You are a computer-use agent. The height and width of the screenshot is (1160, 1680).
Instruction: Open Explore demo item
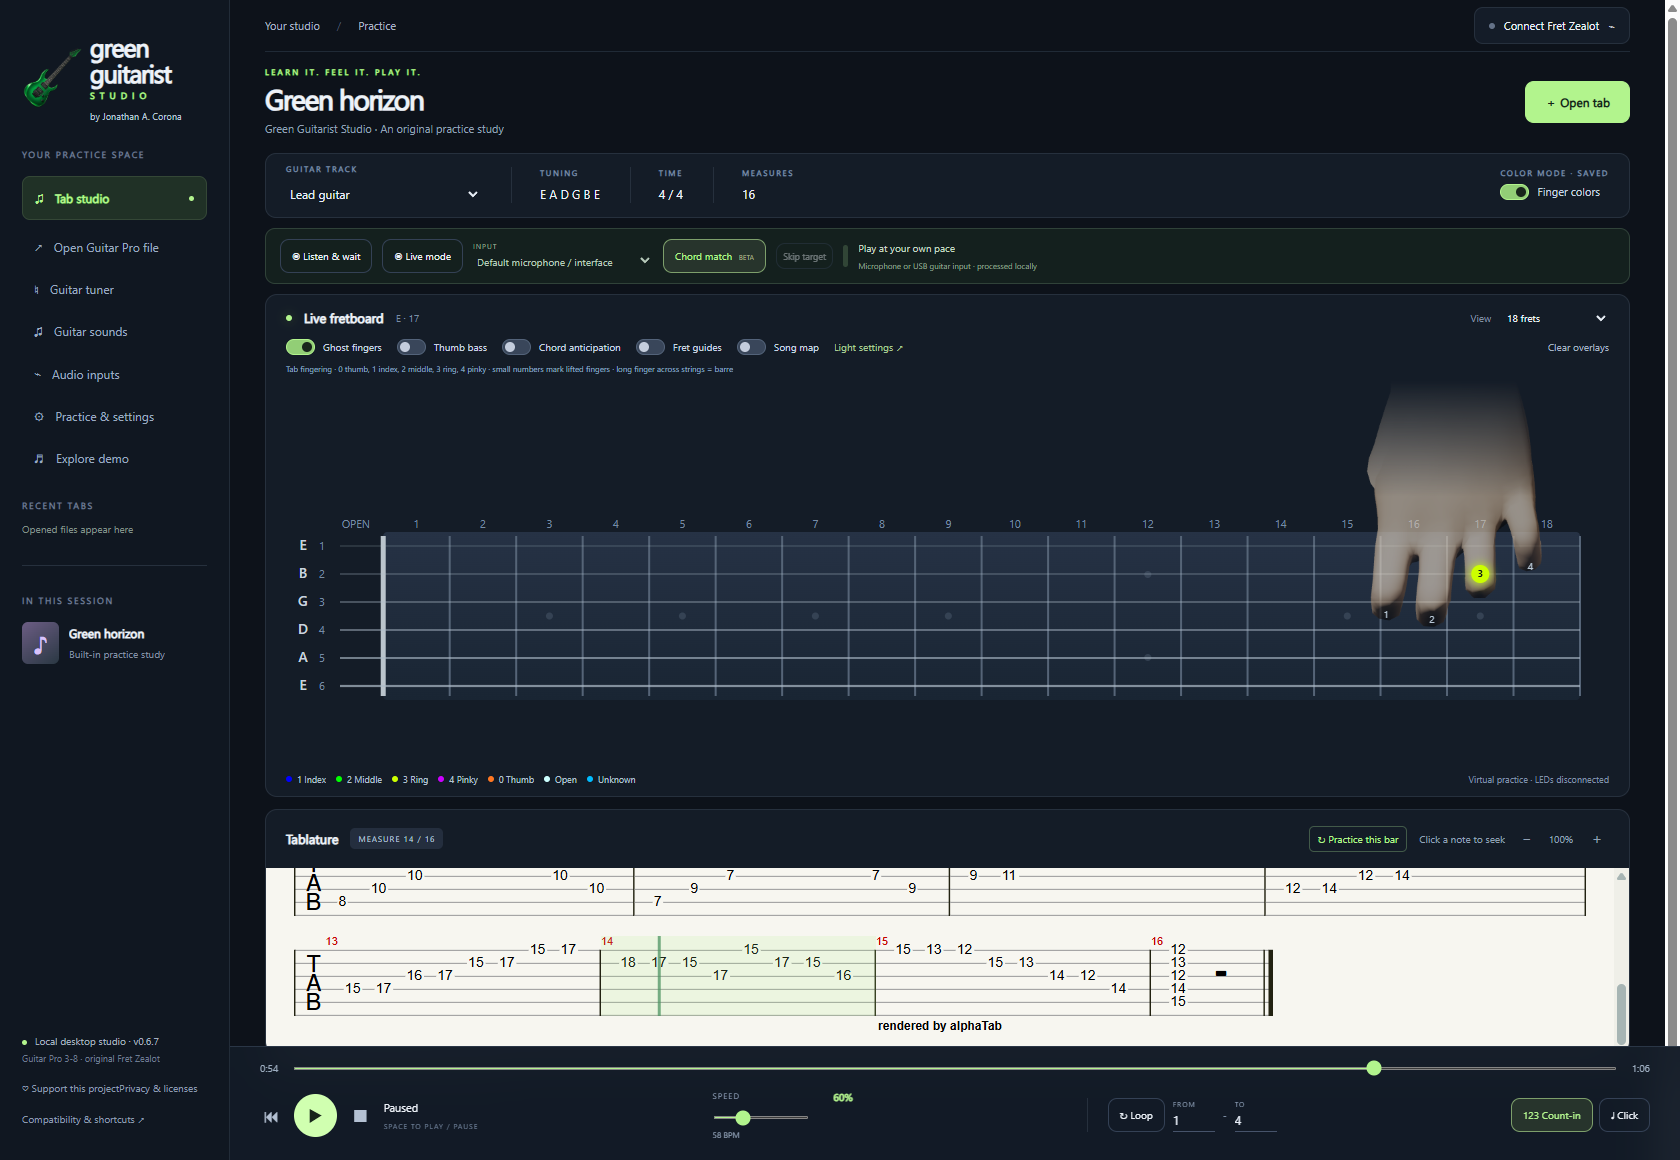coord(114,459)
